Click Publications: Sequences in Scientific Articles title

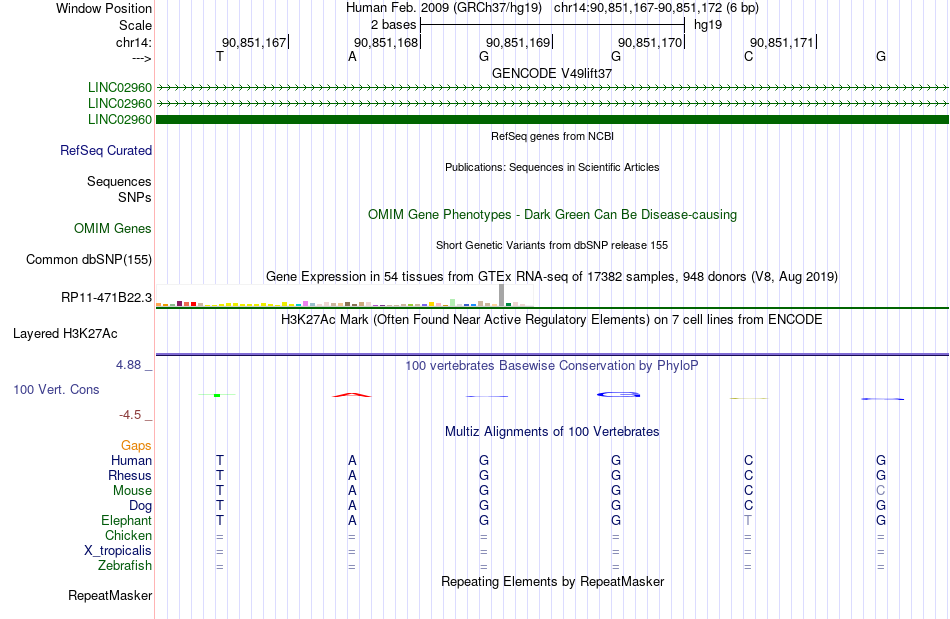pyautogui.click(x=552, y=167)
